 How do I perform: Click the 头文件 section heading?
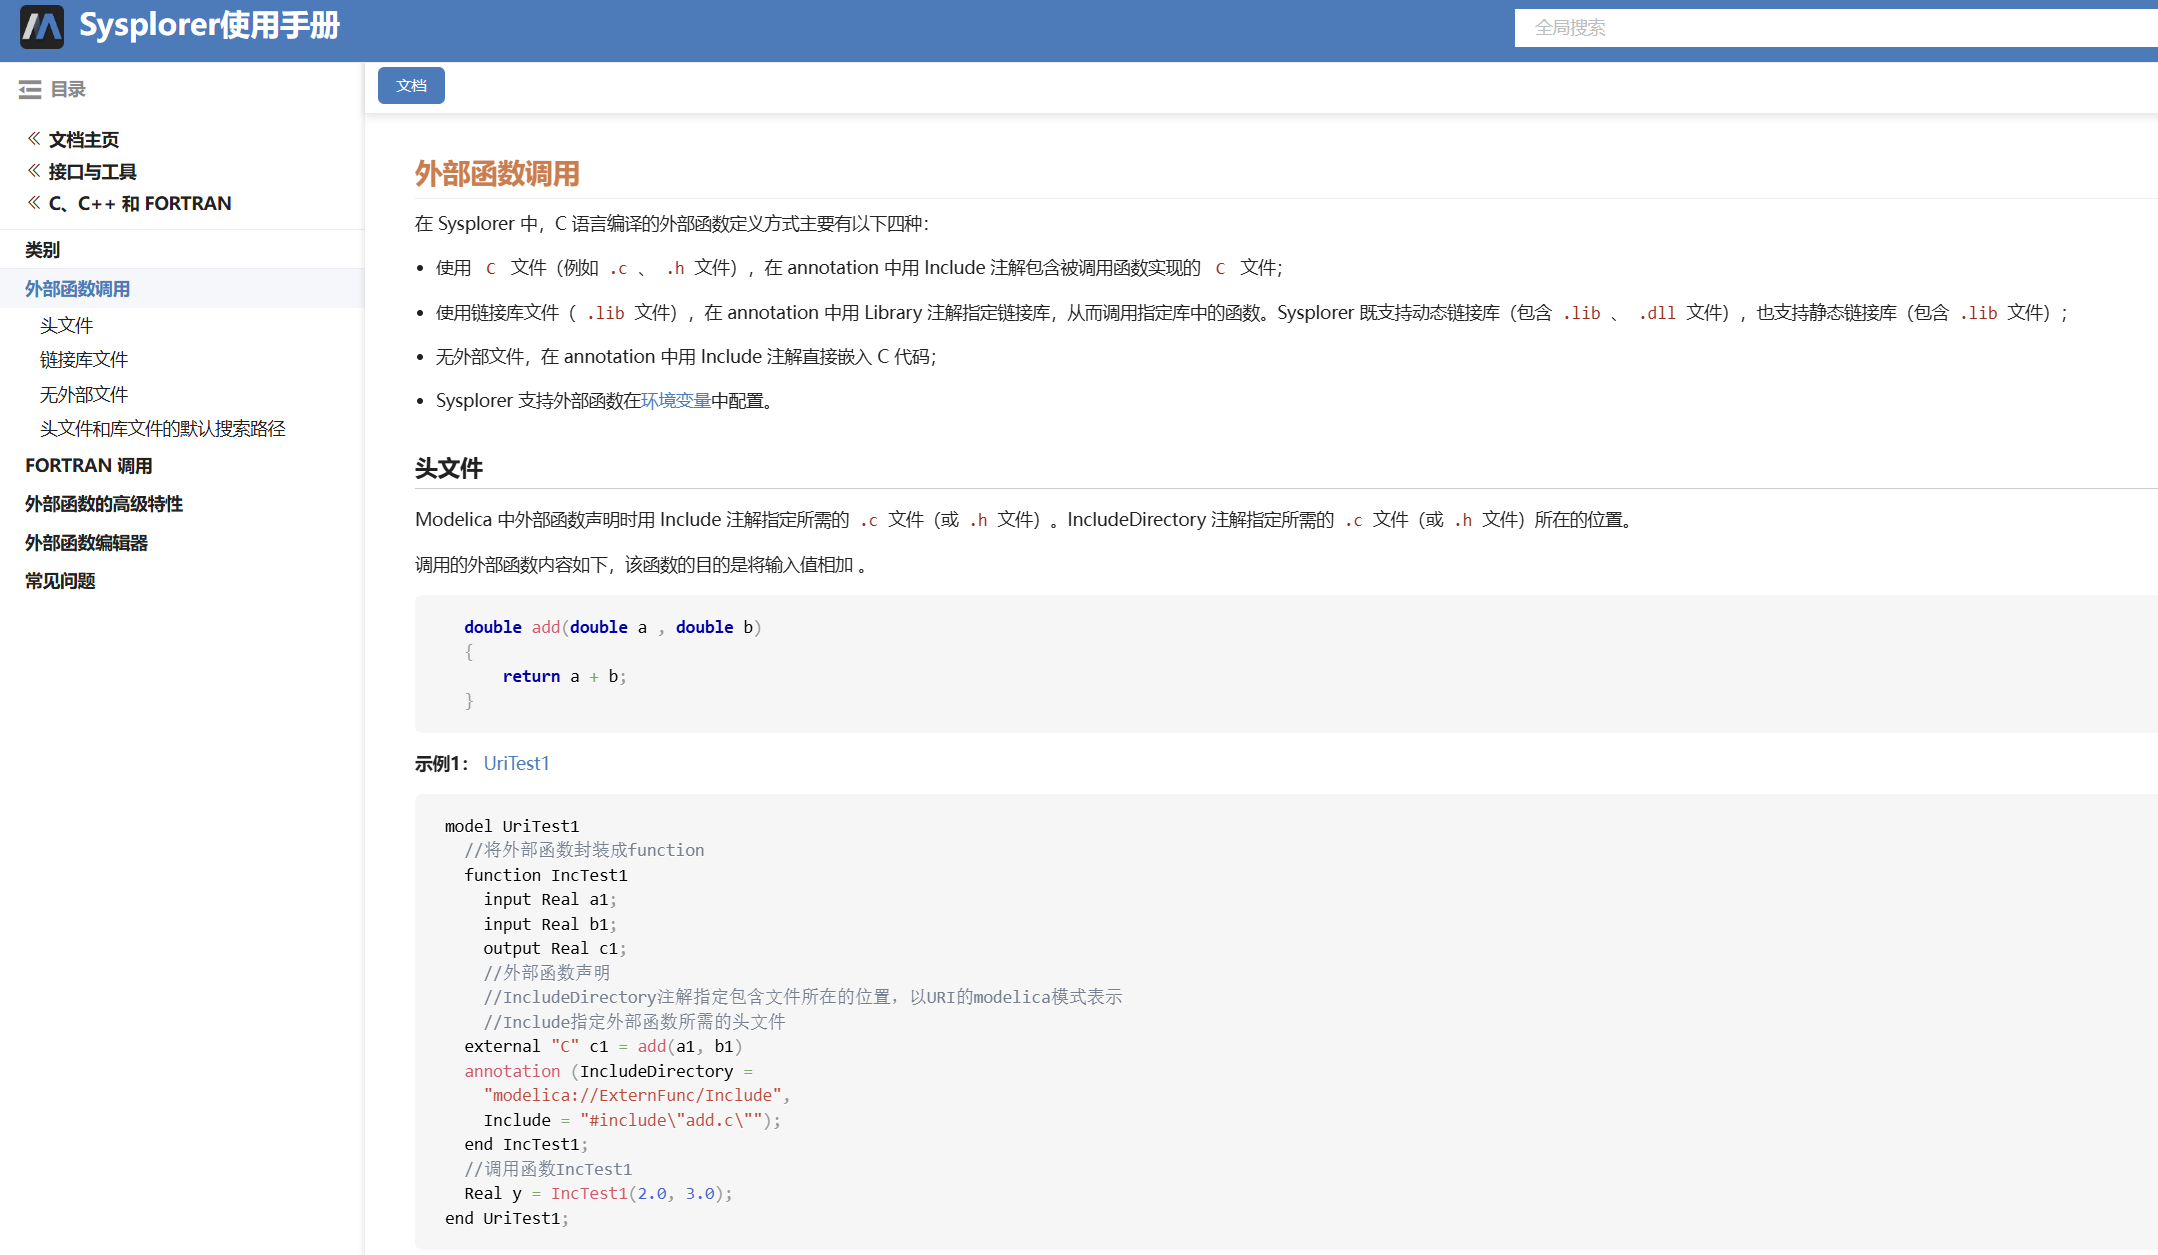[449, 468]
